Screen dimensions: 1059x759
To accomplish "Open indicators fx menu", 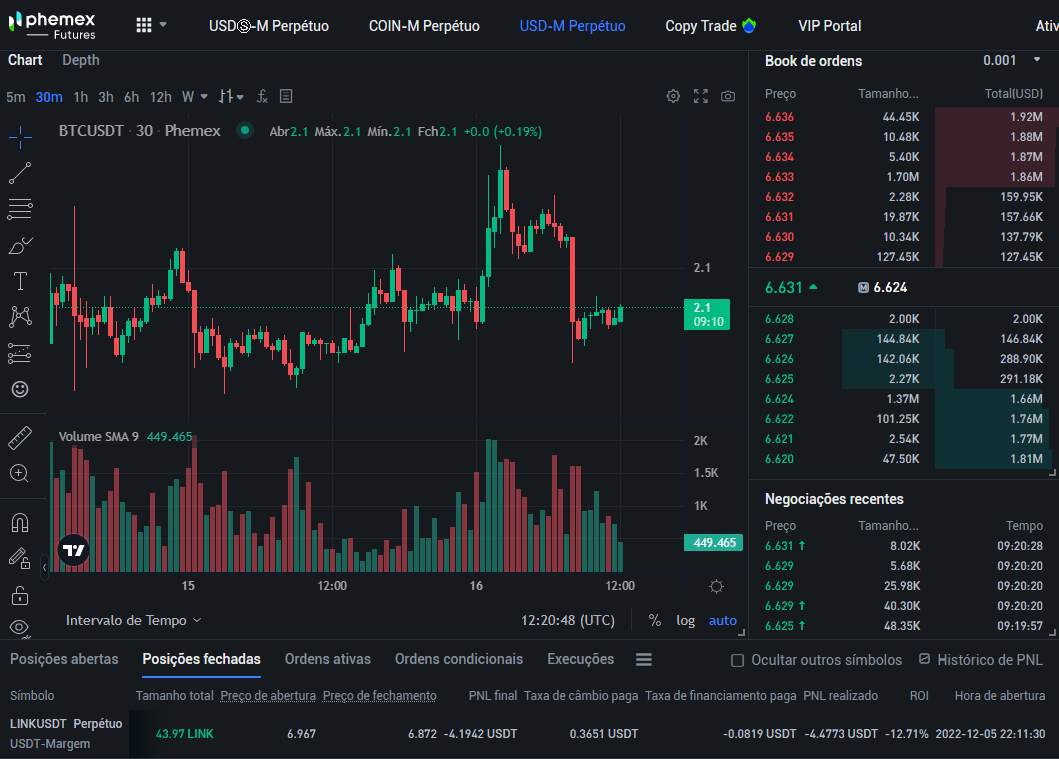I will point(262,97).
